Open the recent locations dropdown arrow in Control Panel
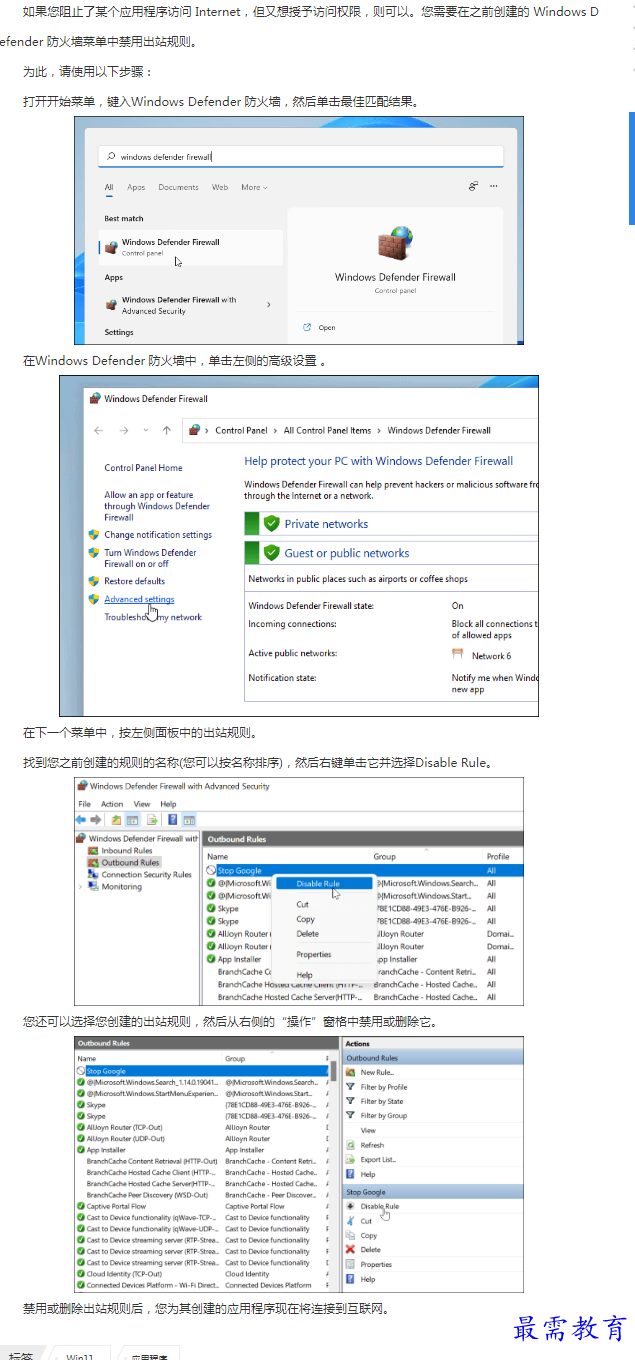The height and width of the screenshot is (1360, 635). pos(145,430)
